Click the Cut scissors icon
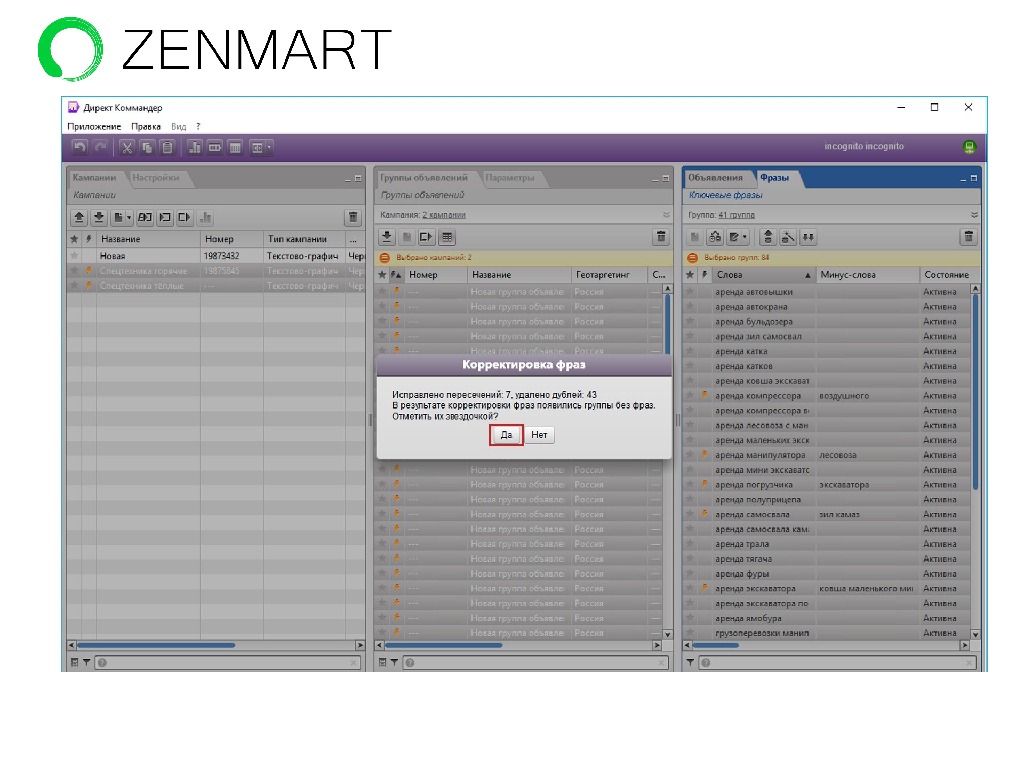The image size is (1024, 768). click(127, 148)
